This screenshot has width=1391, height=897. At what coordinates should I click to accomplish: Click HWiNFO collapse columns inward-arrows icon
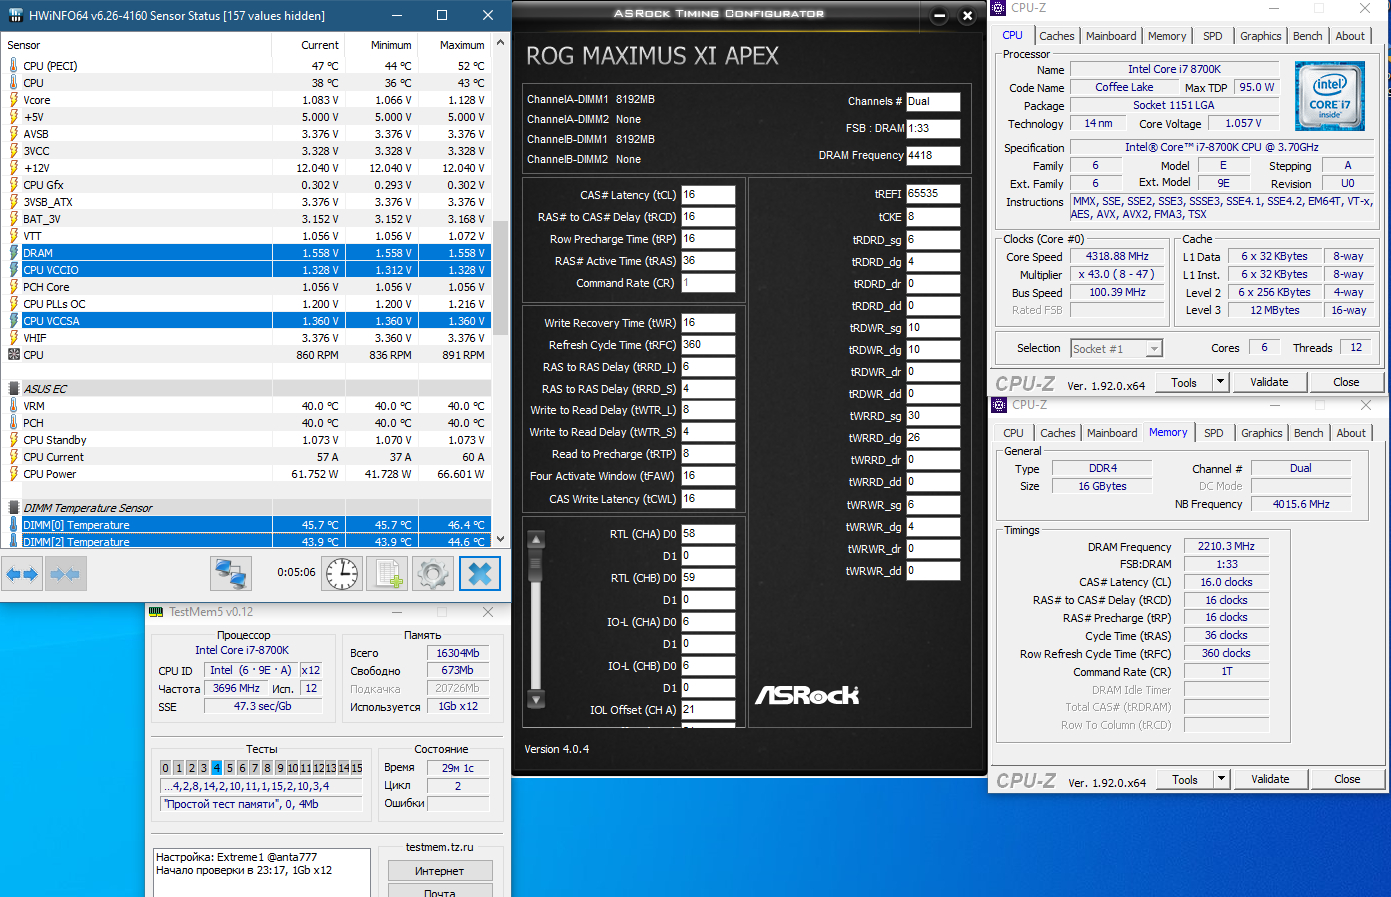point(65,574)
